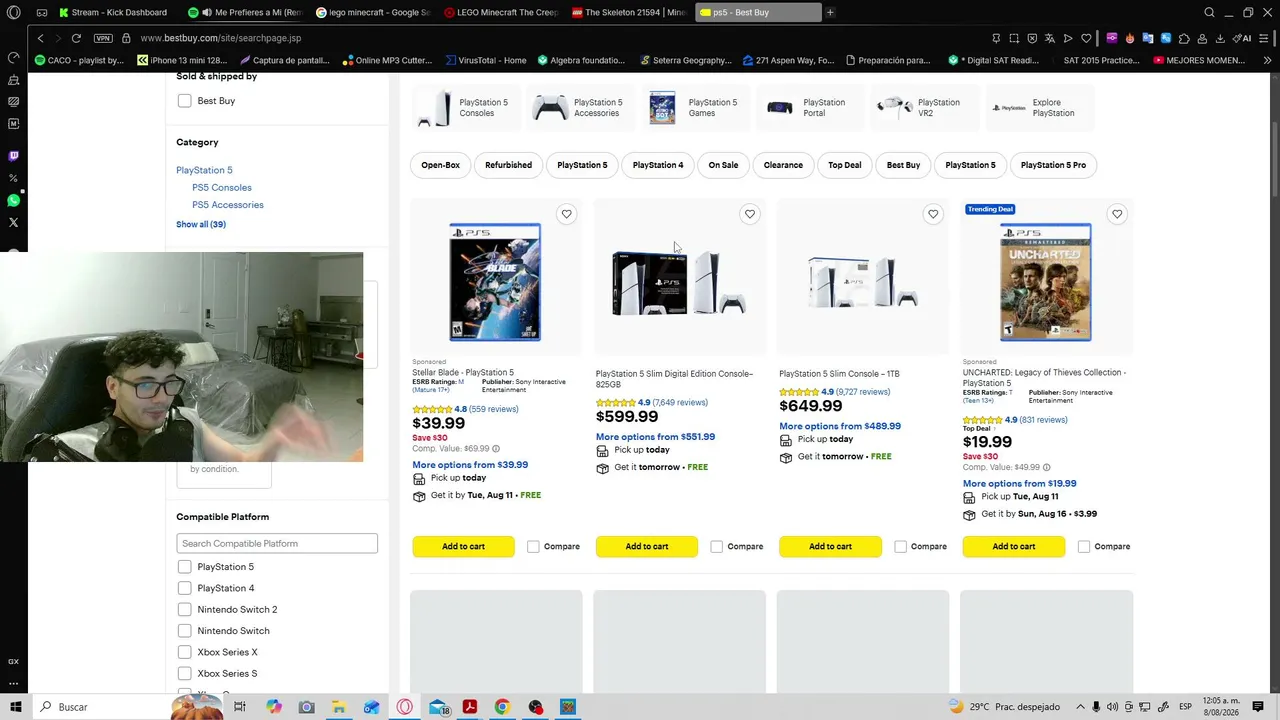Go back to the previous page

40,38
